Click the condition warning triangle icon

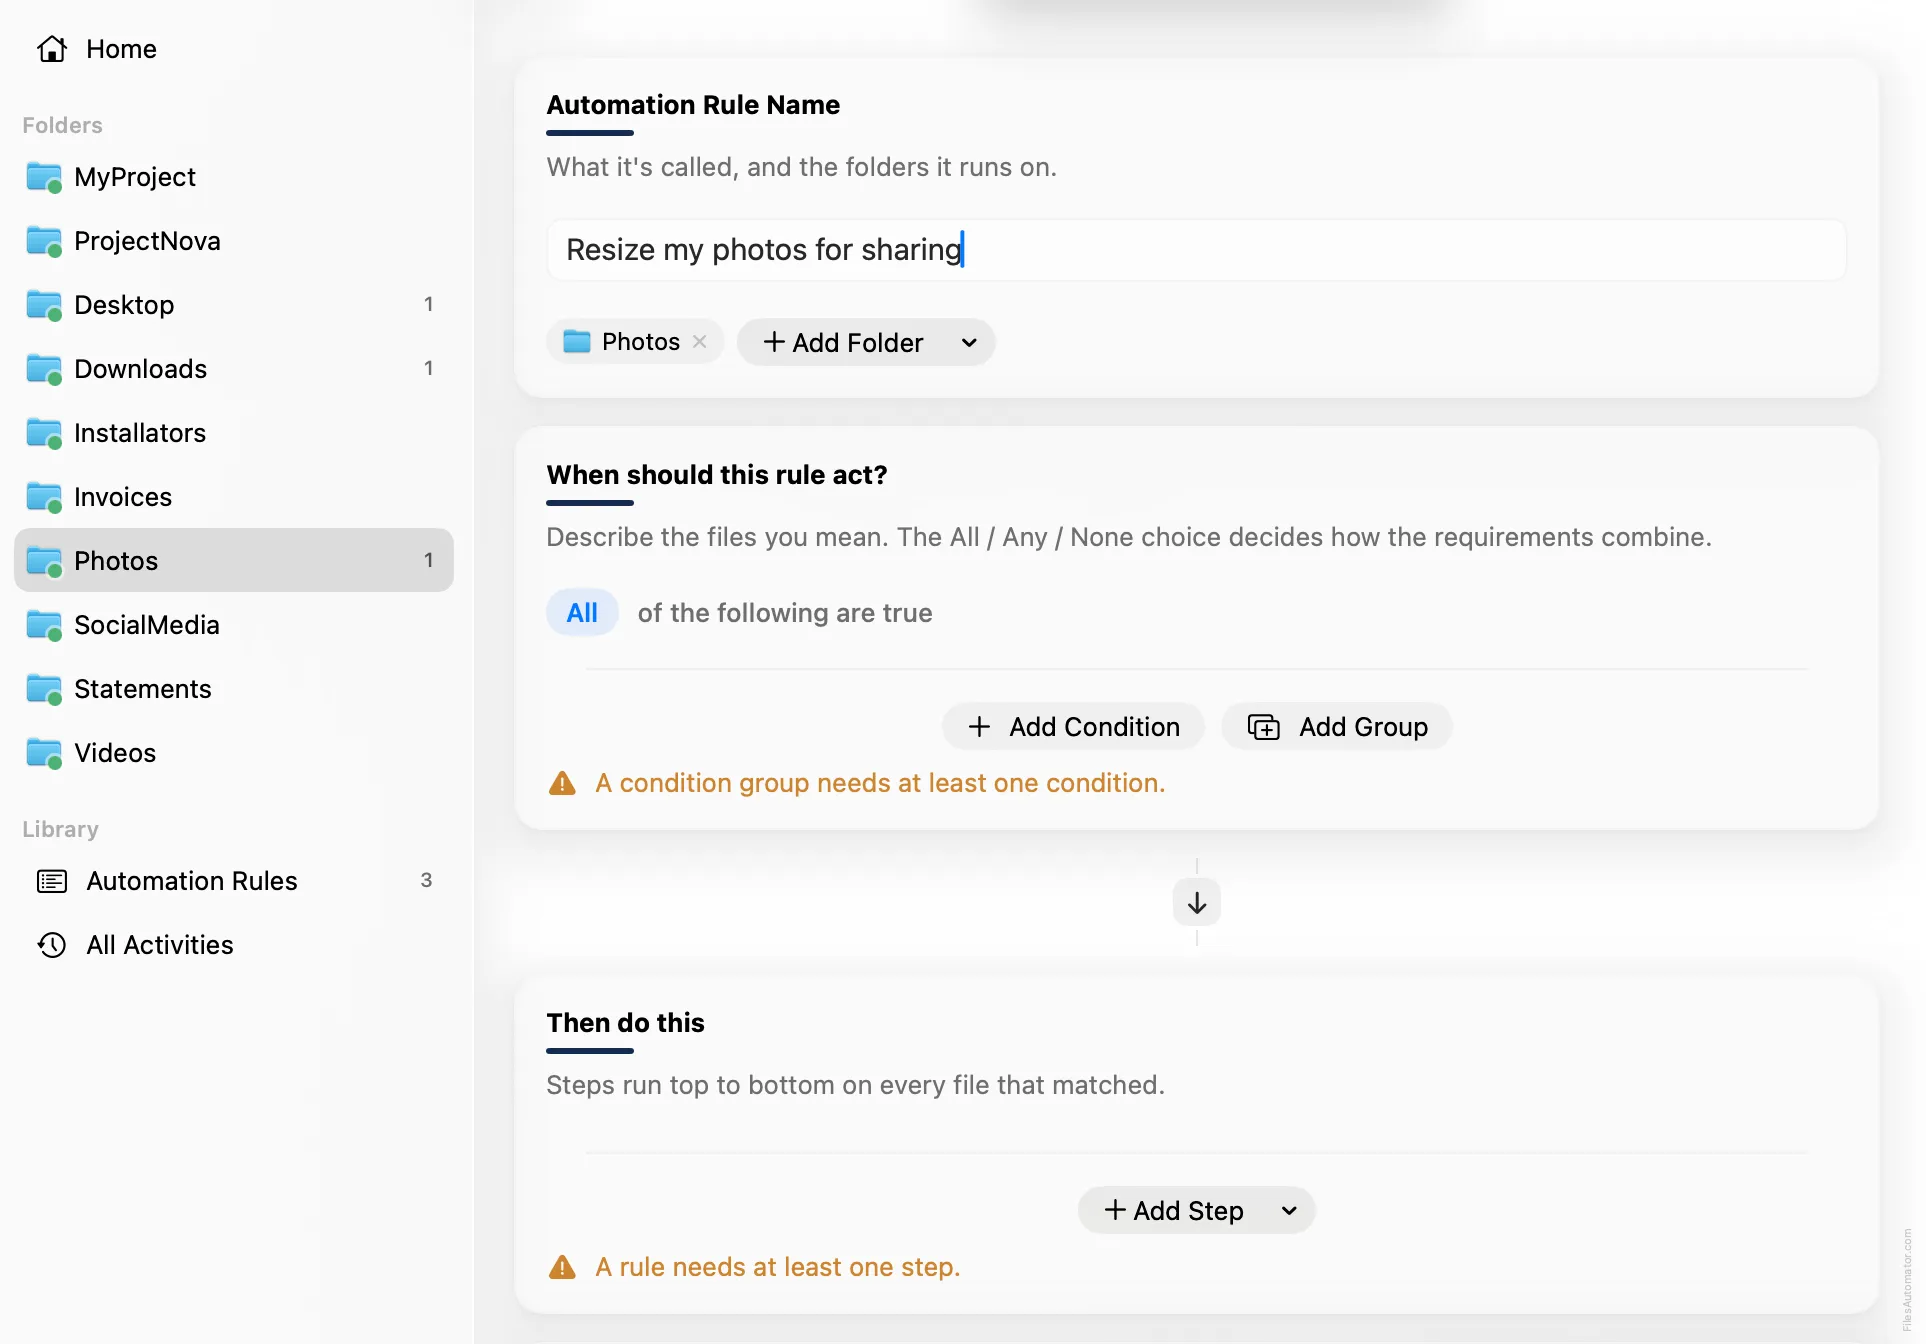tap(563, 783)
